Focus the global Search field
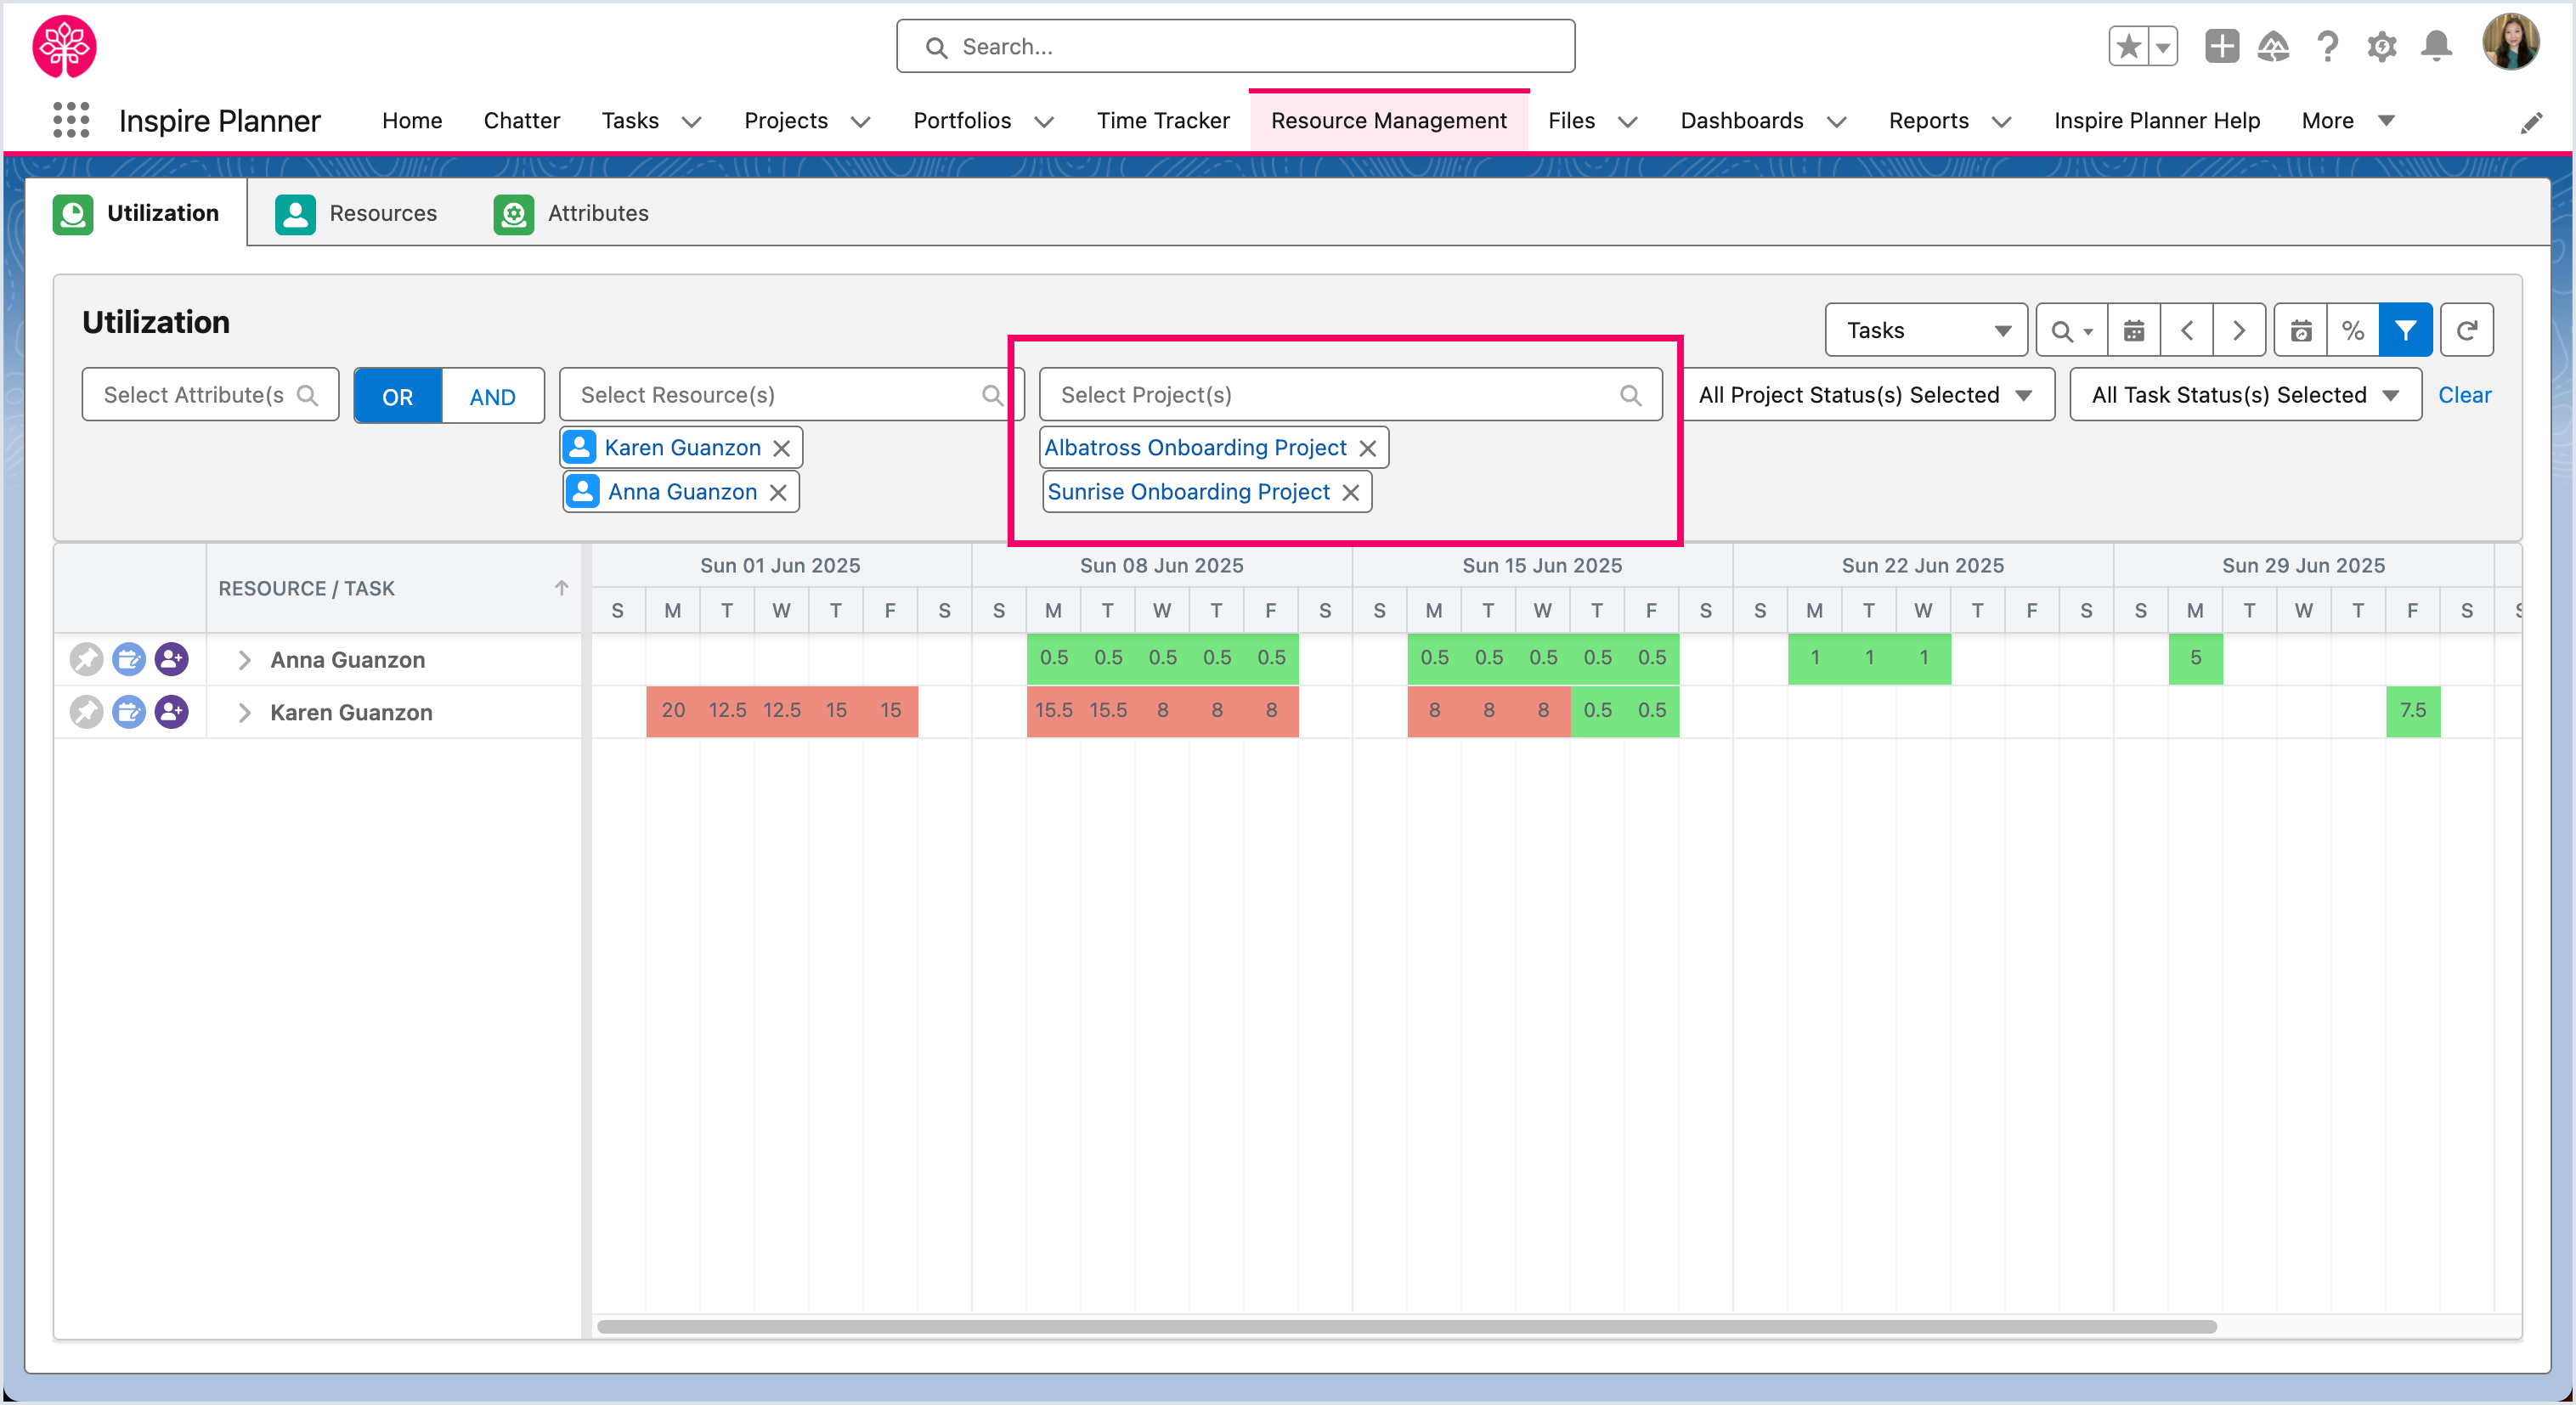This screenshot has width=2576, height=1405. point(1235,46)
